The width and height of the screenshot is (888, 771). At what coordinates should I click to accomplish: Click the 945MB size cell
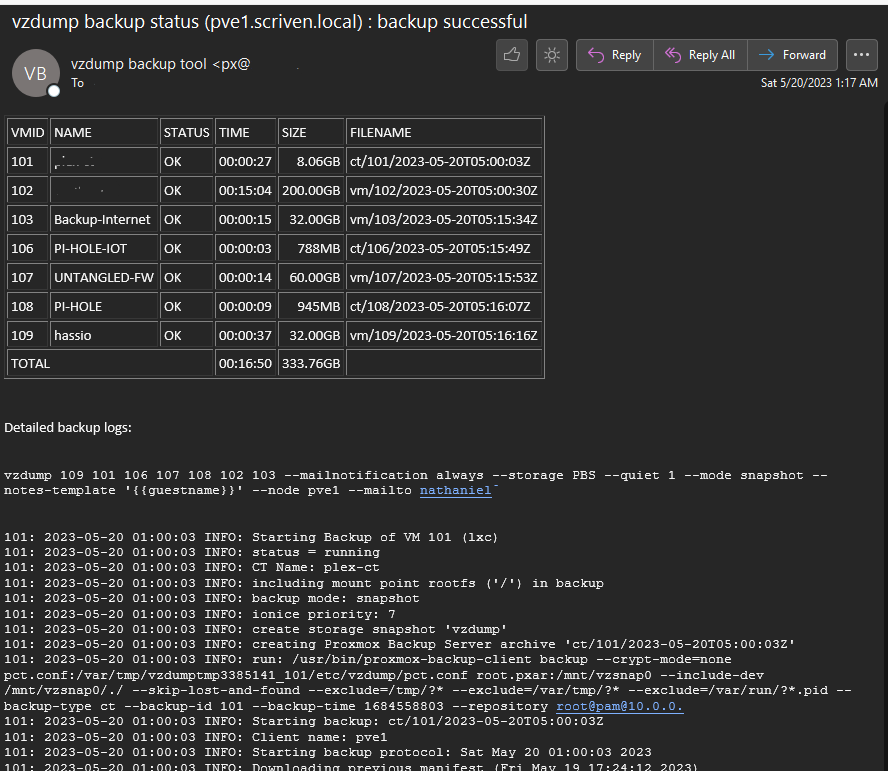click(x=311, y=306)
